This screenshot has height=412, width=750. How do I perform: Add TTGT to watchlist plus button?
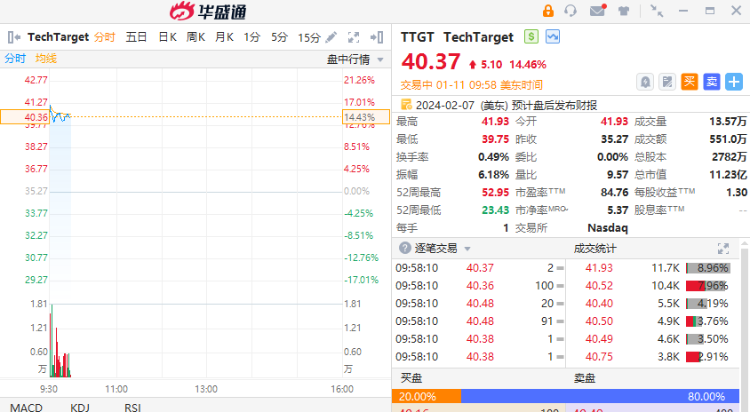click(734, 82)
